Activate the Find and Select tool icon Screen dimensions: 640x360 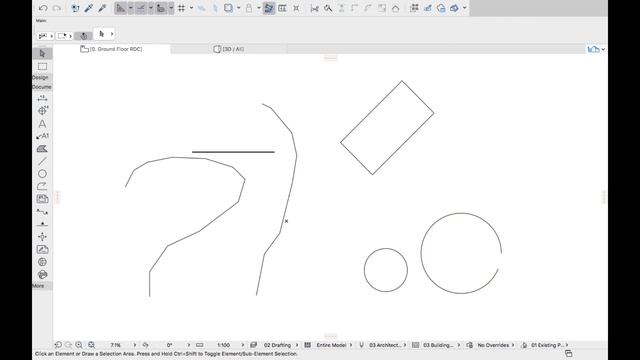(x=76, y=8)
